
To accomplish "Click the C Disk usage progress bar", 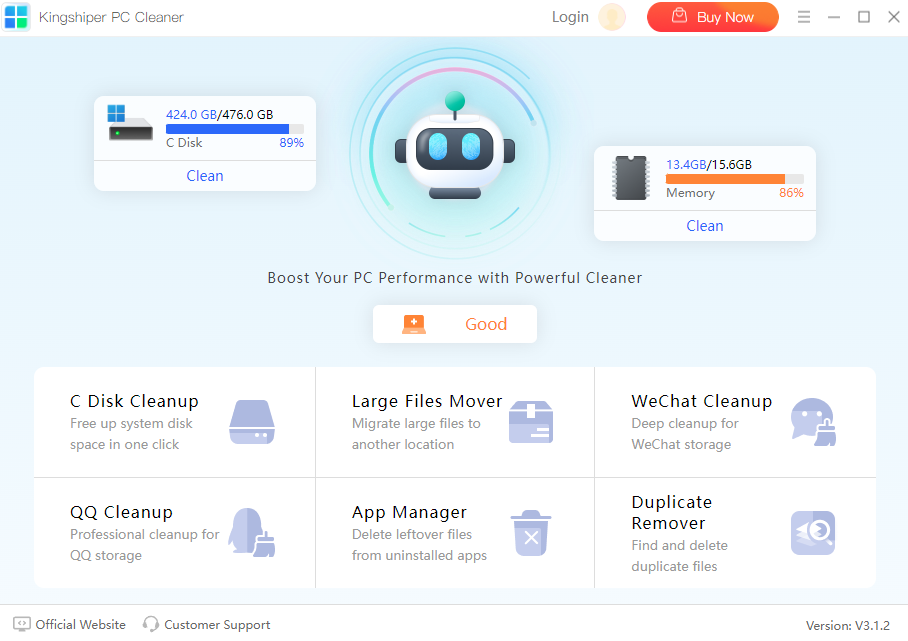I will (234, 129).
